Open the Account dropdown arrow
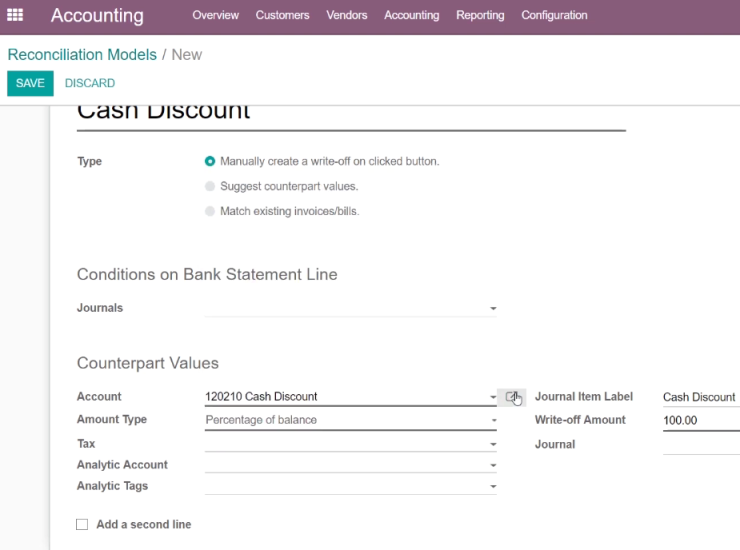This screenshot has height=550, width=740. (x=493, y=397)
